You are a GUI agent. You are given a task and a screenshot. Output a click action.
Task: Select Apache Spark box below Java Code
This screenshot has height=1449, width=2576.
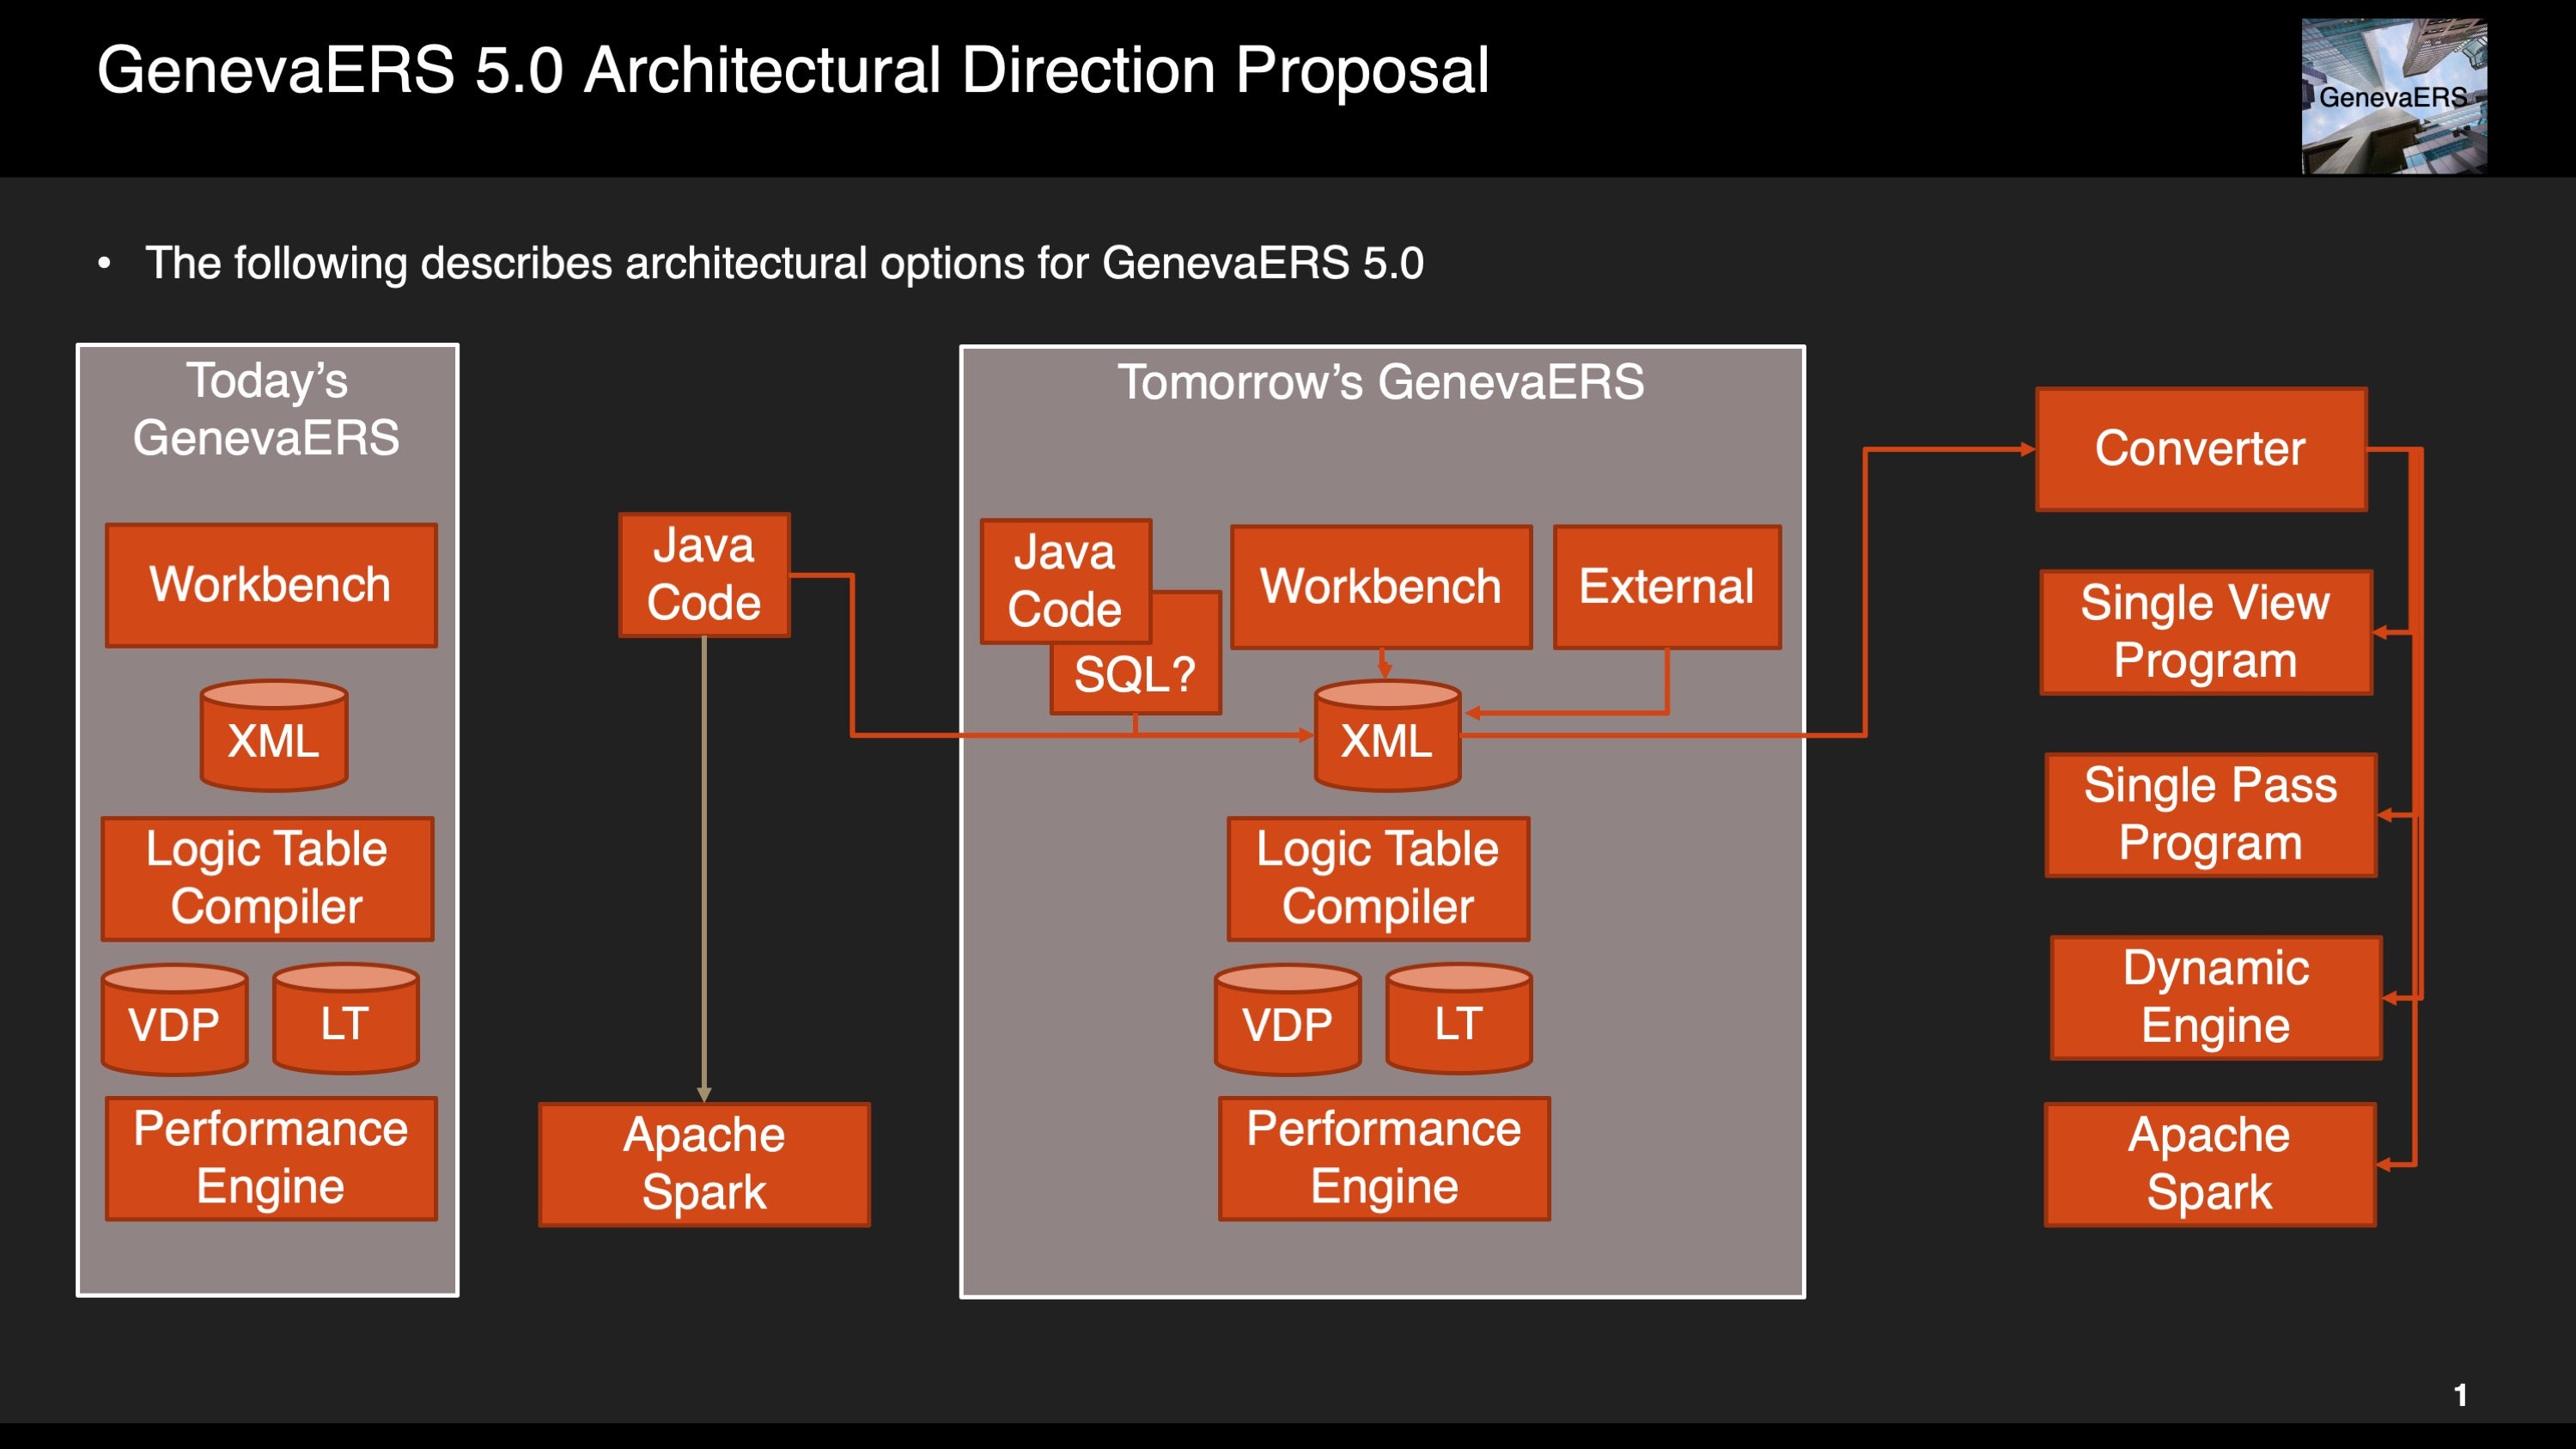(704, 1164)
